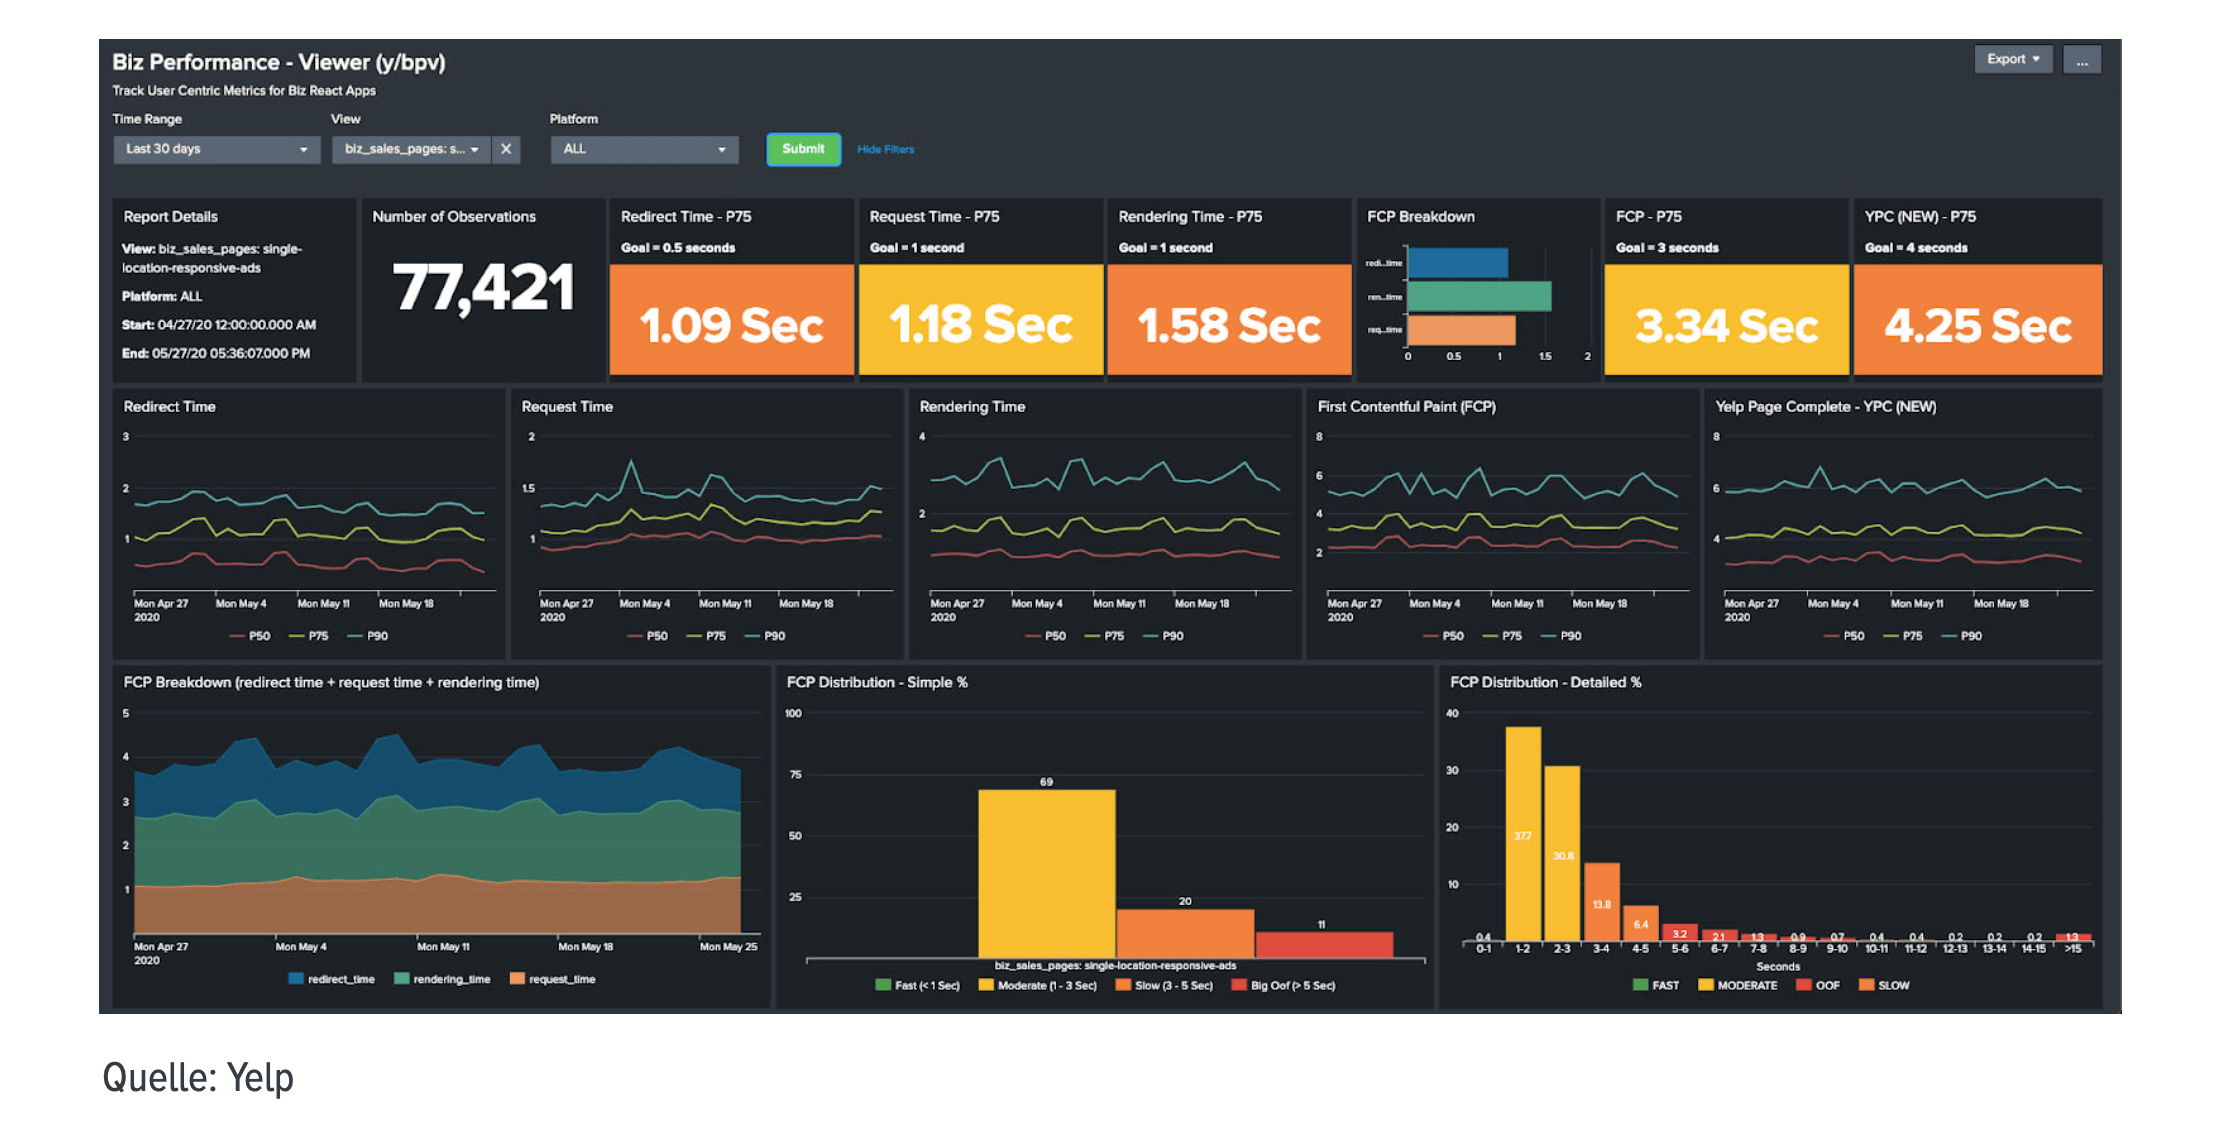Toggle P75 legend in Redirect Time chart
This screenshot has width=2232, height=1140.
click(309, 636)
